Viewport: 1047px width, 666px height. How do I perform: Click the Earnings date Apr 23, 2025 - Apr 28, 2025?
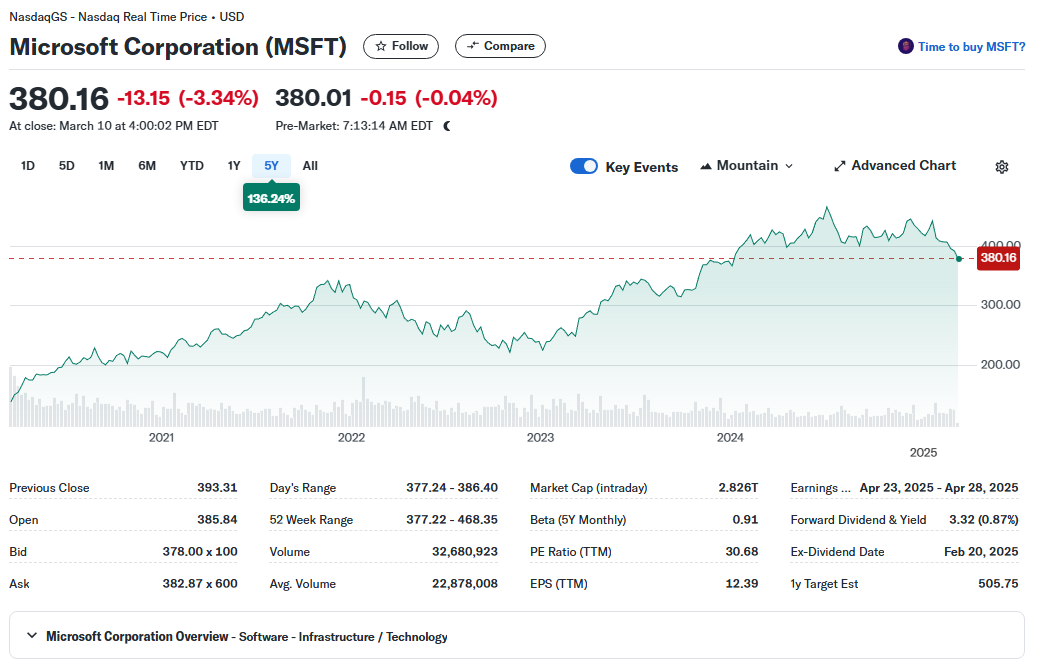[x=939, y=488]
